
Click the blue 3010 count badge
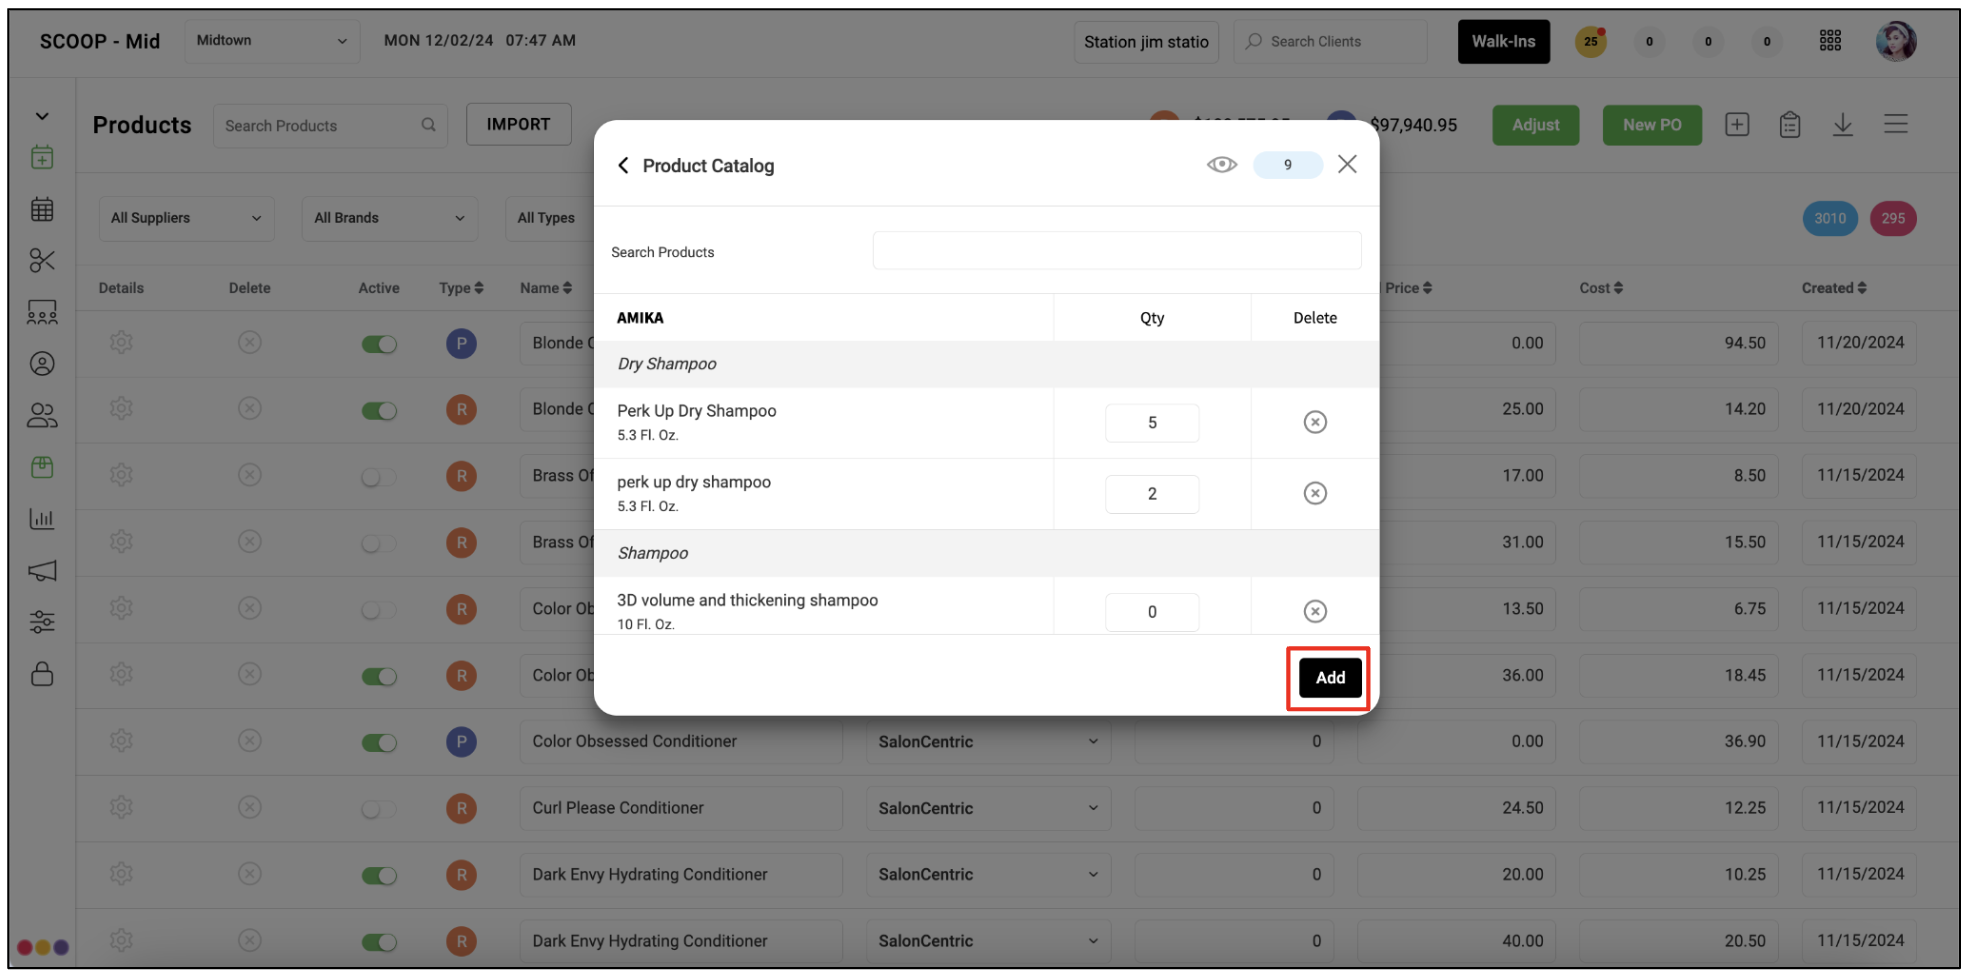click(x=1830, y=218)
